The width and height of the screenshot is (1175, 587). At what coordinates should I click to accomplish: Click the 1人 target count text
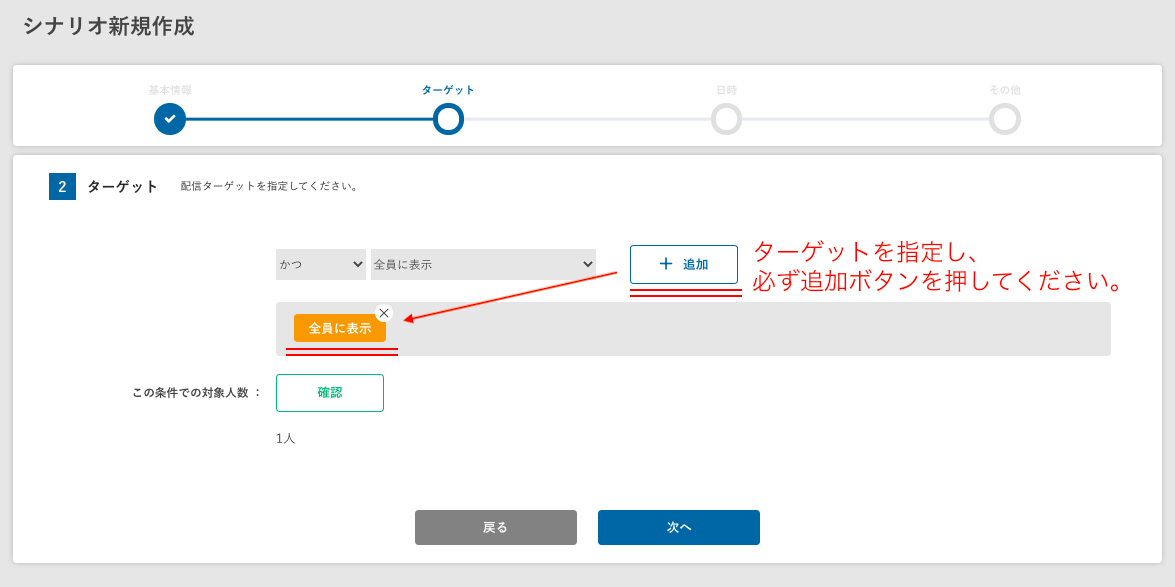tap(286, 438)
